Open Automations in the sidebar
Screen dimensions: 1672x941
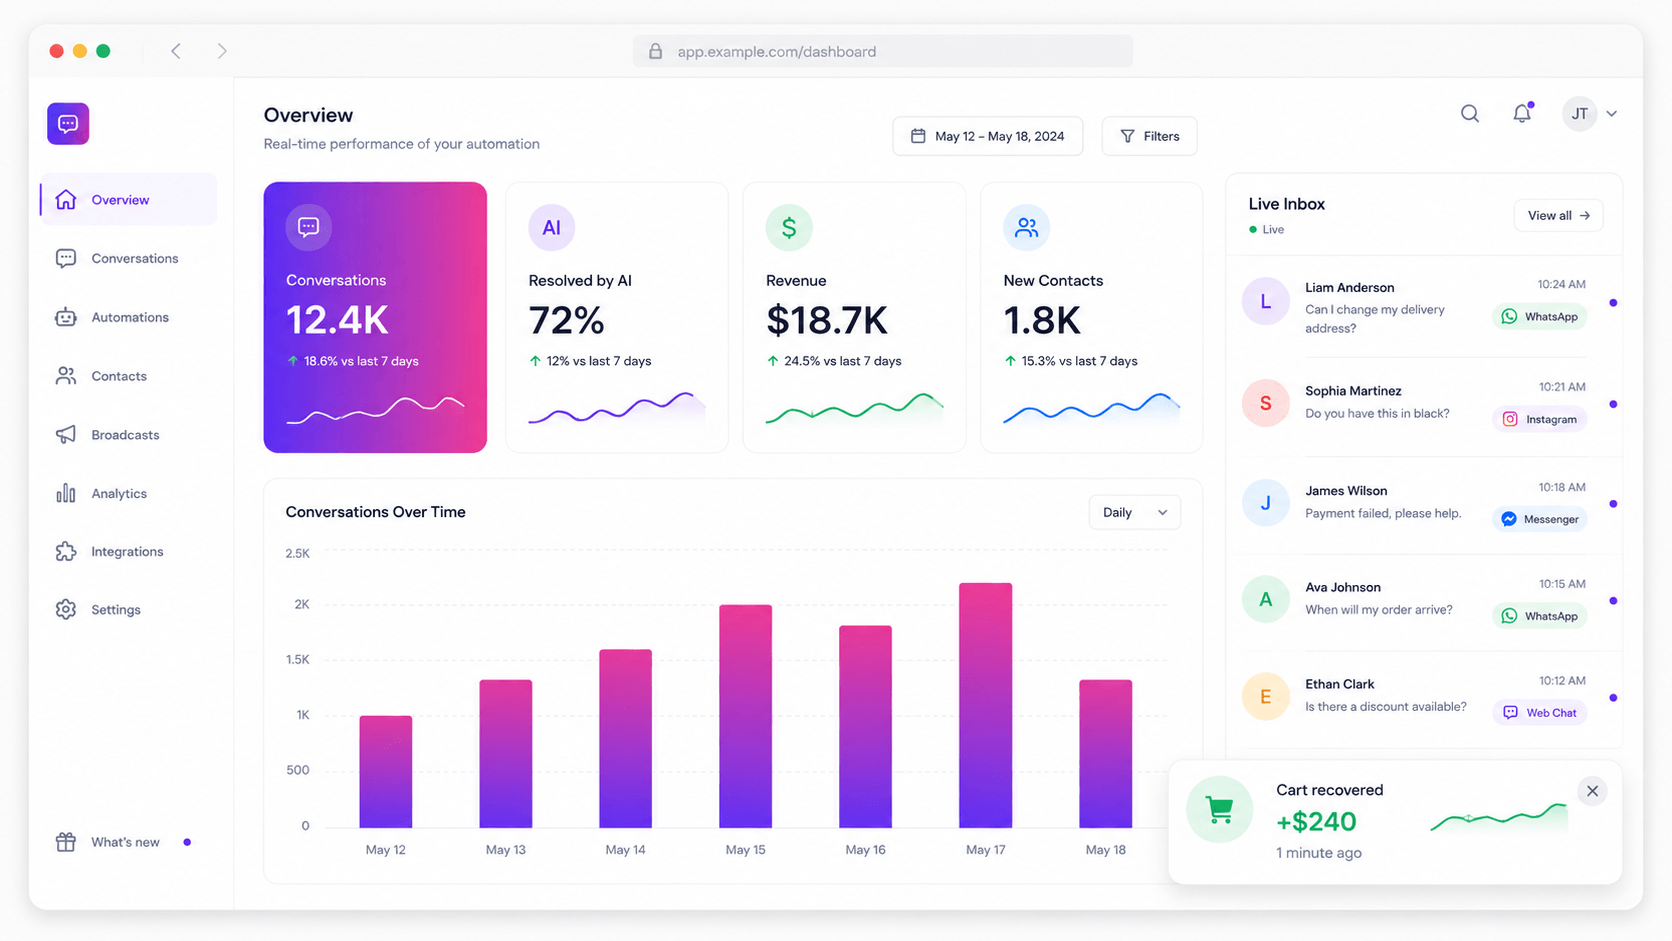(129, 317)
